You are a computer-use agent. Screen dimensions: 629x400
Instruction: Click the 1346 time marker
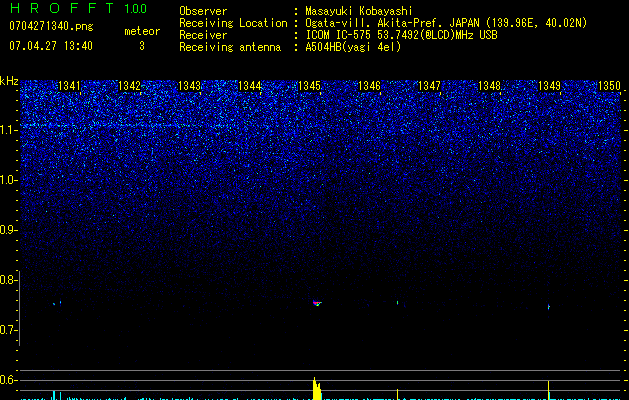coord(369,86)
